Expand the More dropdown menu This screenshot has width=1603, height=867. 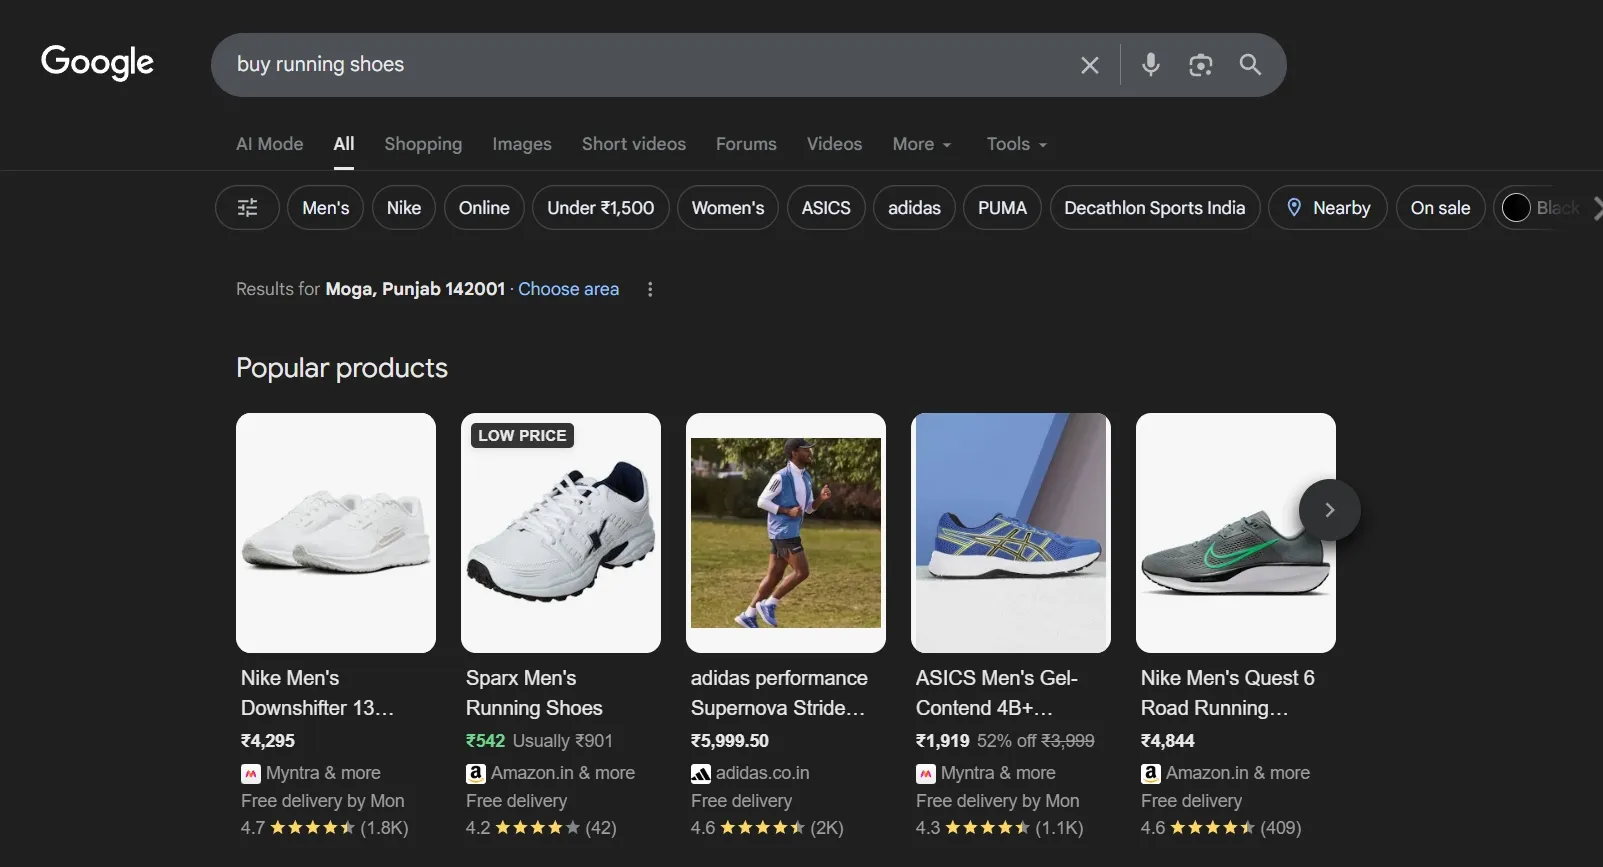(x=921, y=144)
